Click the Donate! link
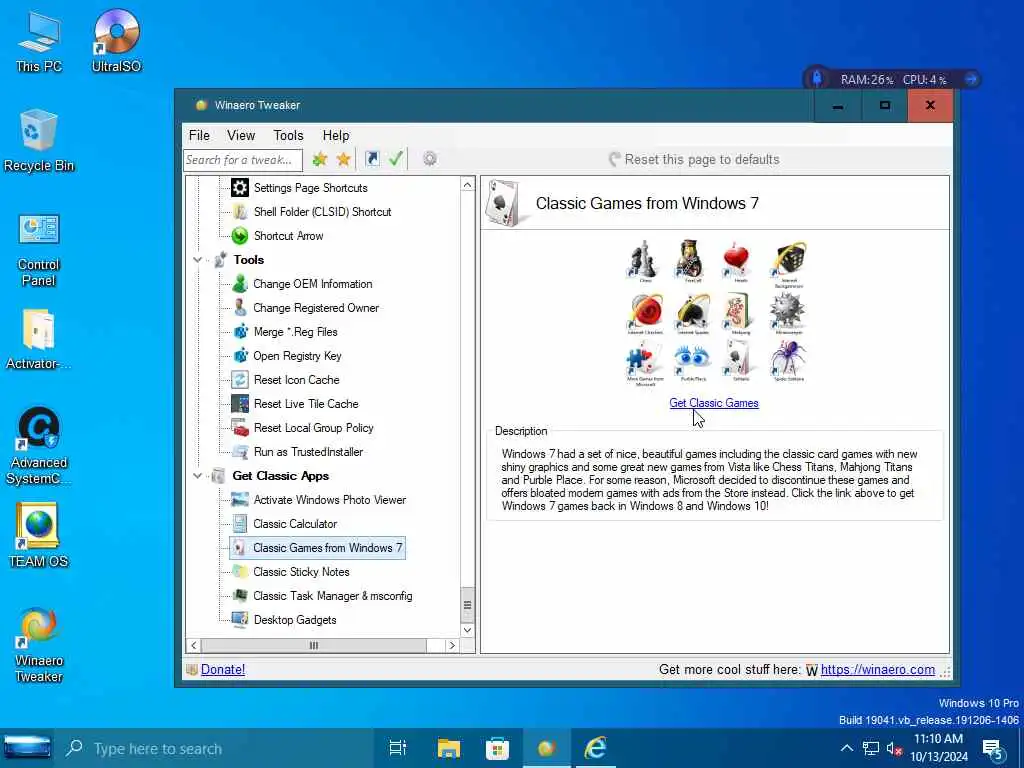The width and height of the screenshot is (1024, 768). tap(223, 669)
